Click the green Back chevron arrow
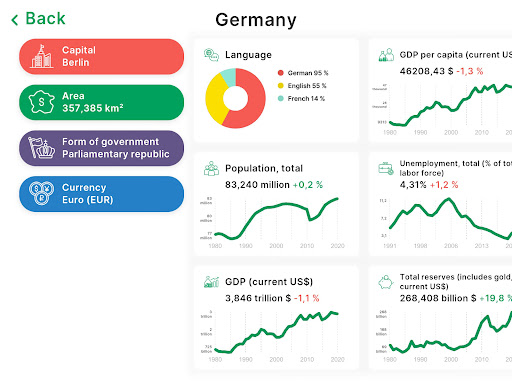 tap(15, 20)
